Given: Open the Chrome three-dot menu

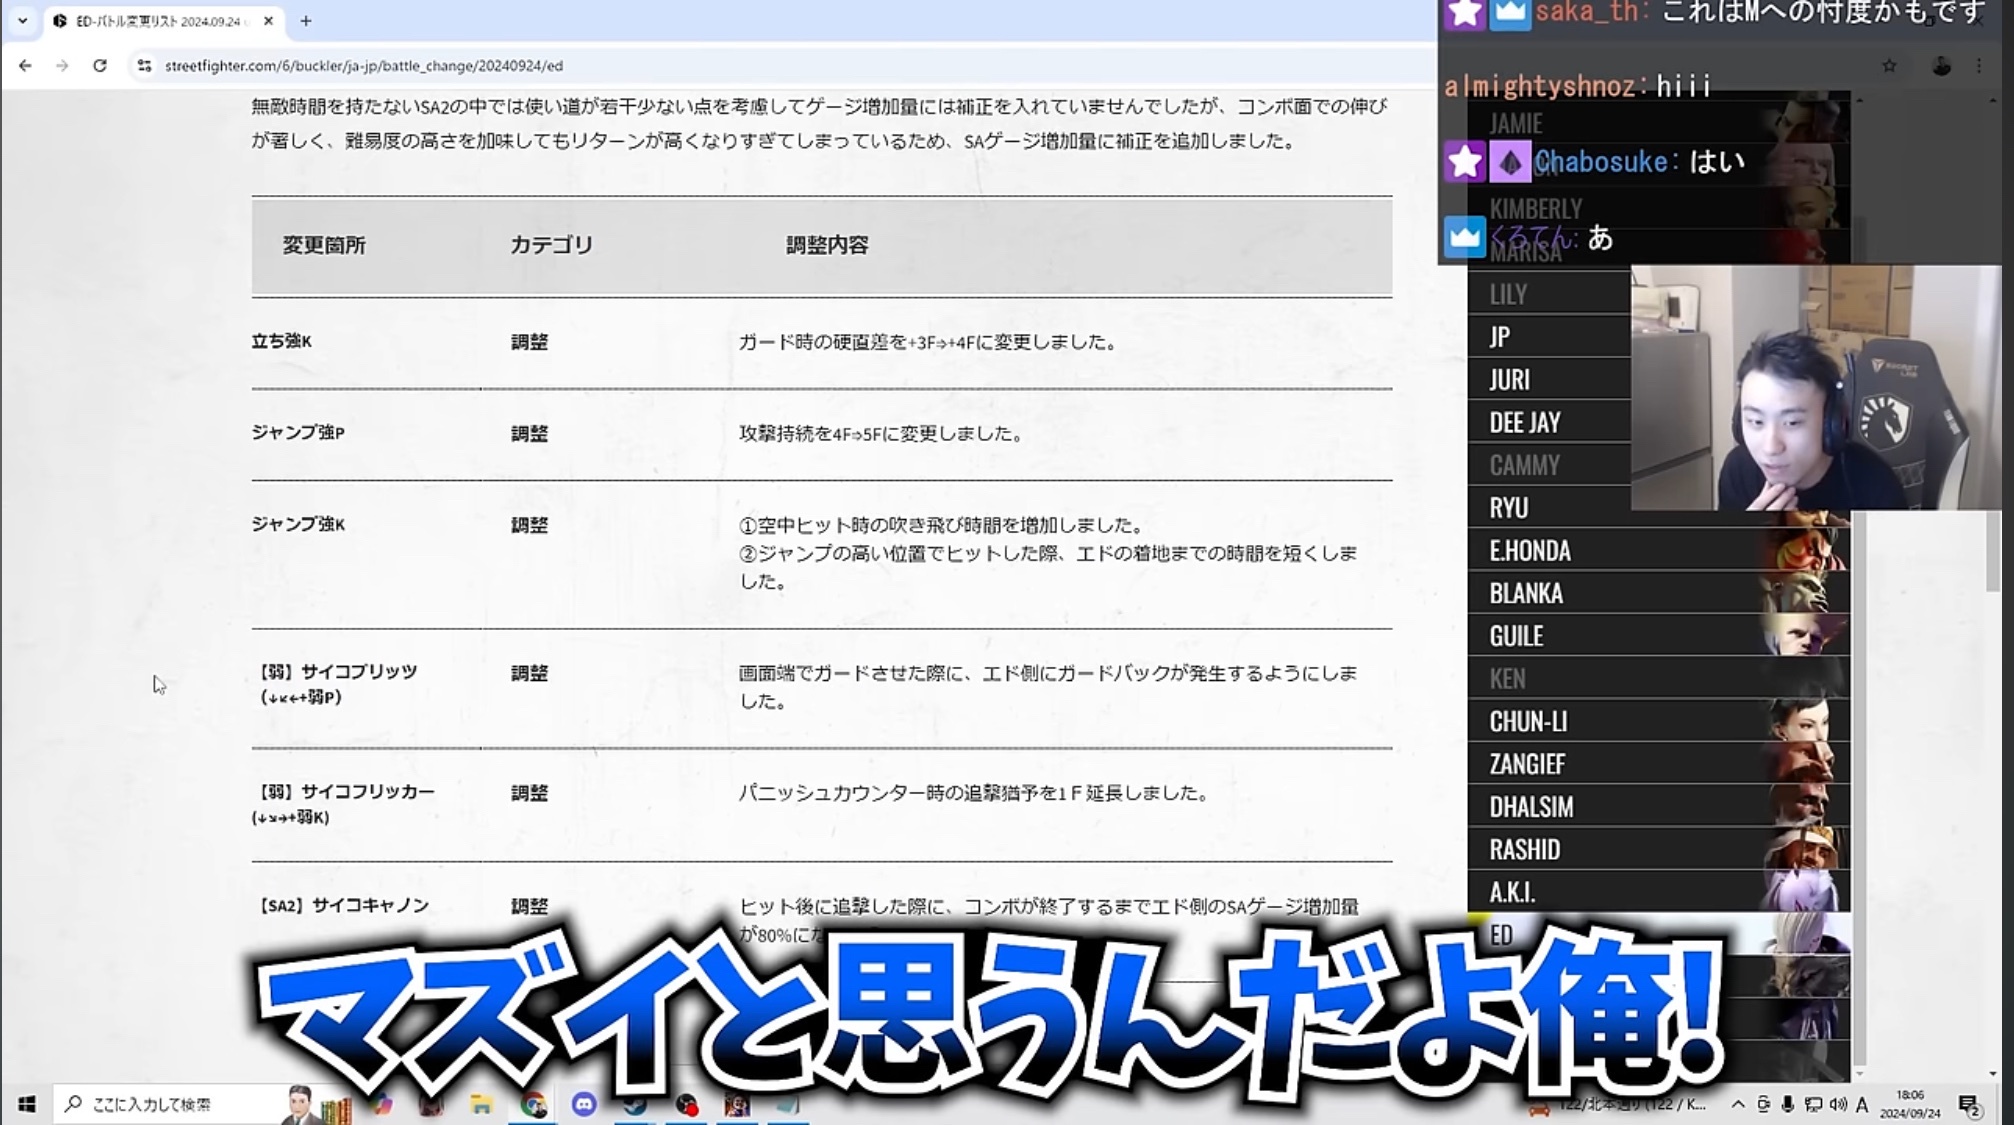Looking at the screenshot, I should pos(1979,66).
